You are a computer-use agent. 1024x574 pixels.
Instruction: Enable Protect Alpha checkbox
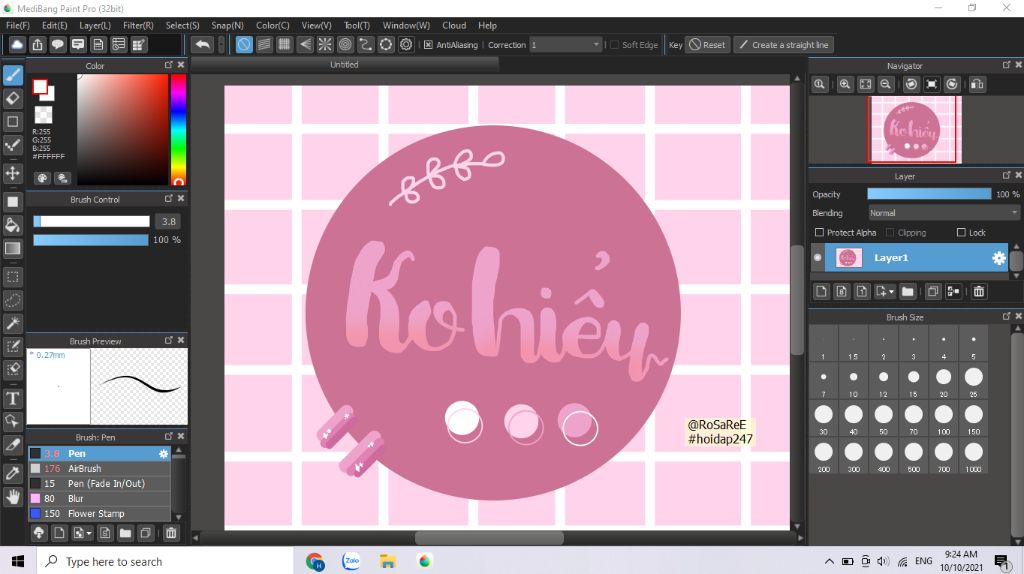(819, 232)
